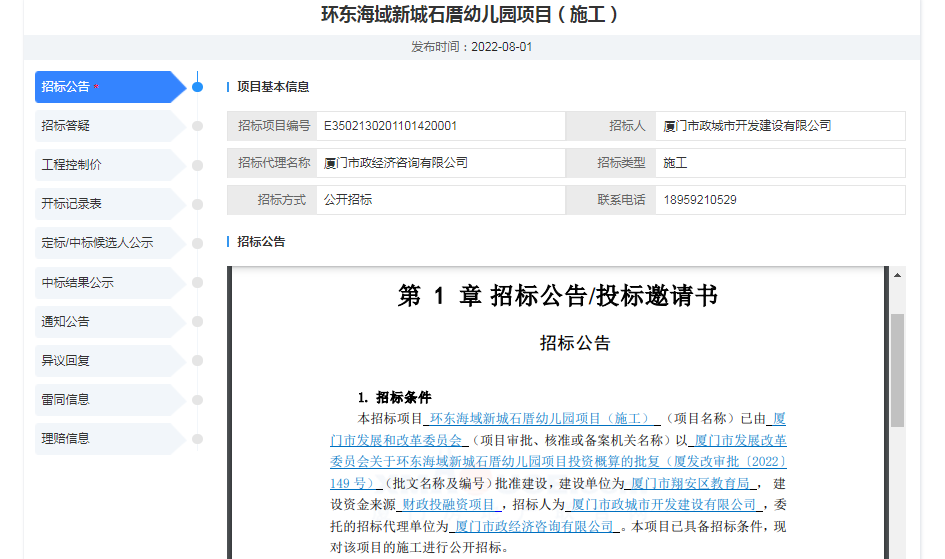Click the scroll-up arrow of document viewer

tap(897, 276)
